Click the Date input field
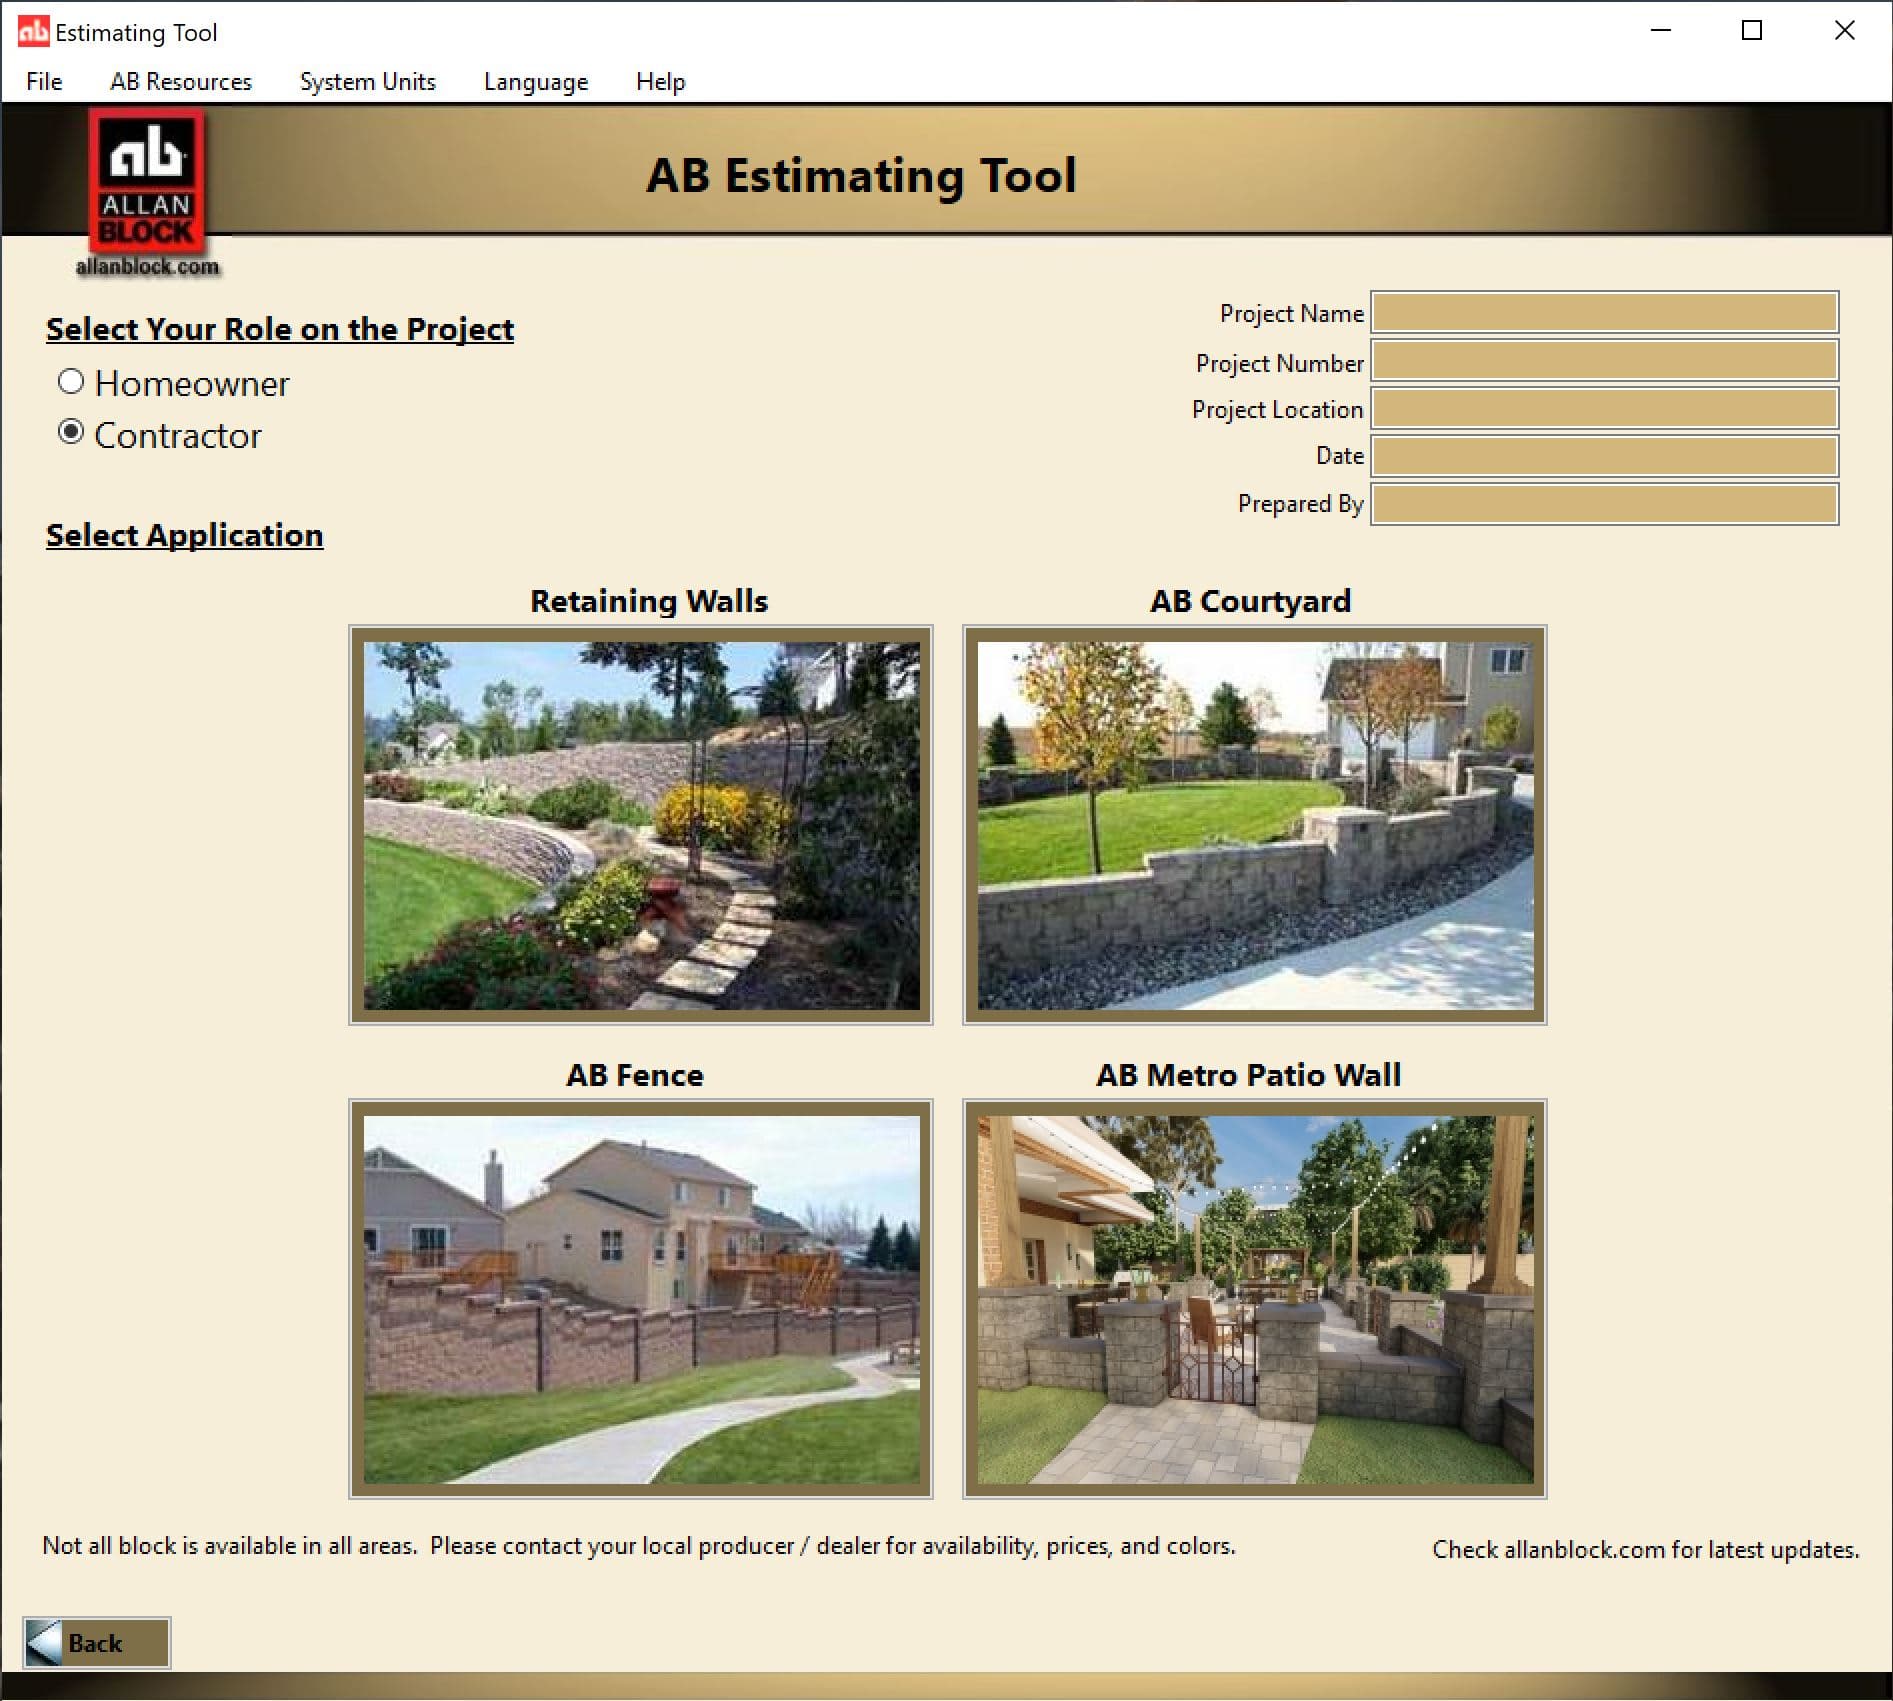This screenshot has width=1893, height=1701. (1602, 456)
